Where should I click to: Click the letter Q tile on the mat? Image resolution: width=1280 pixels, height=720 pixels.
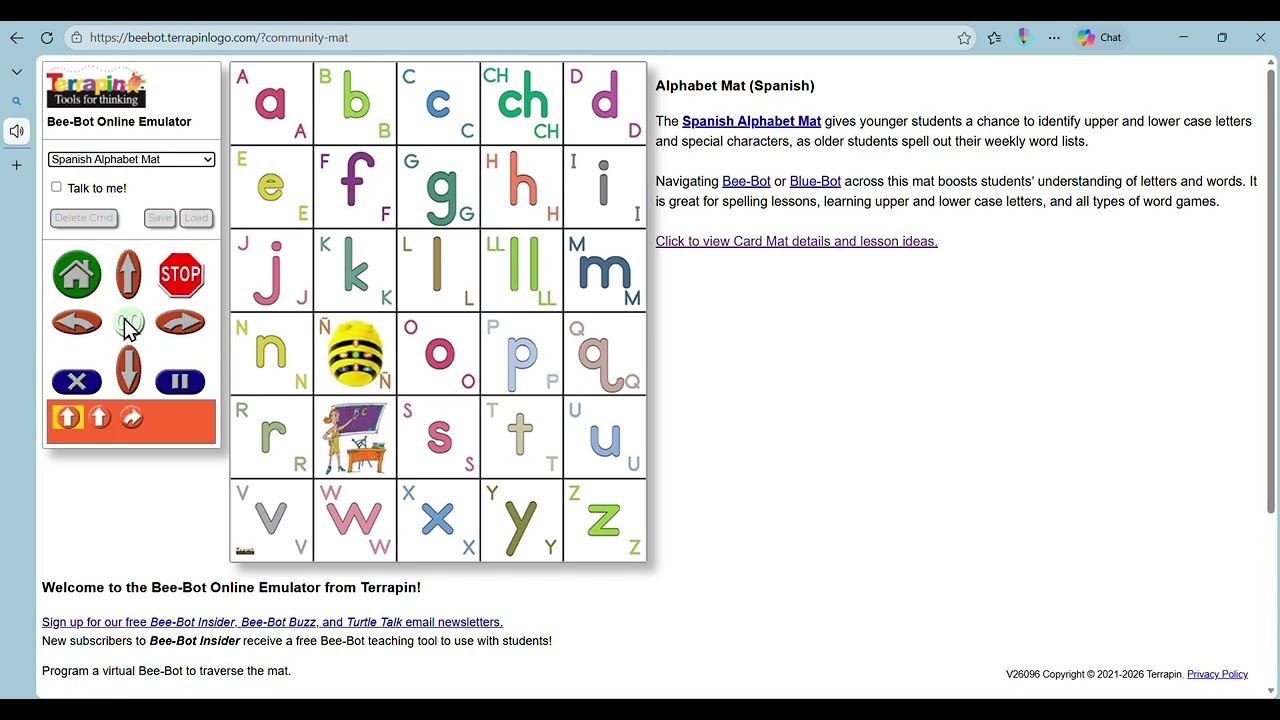click(605, 354)
